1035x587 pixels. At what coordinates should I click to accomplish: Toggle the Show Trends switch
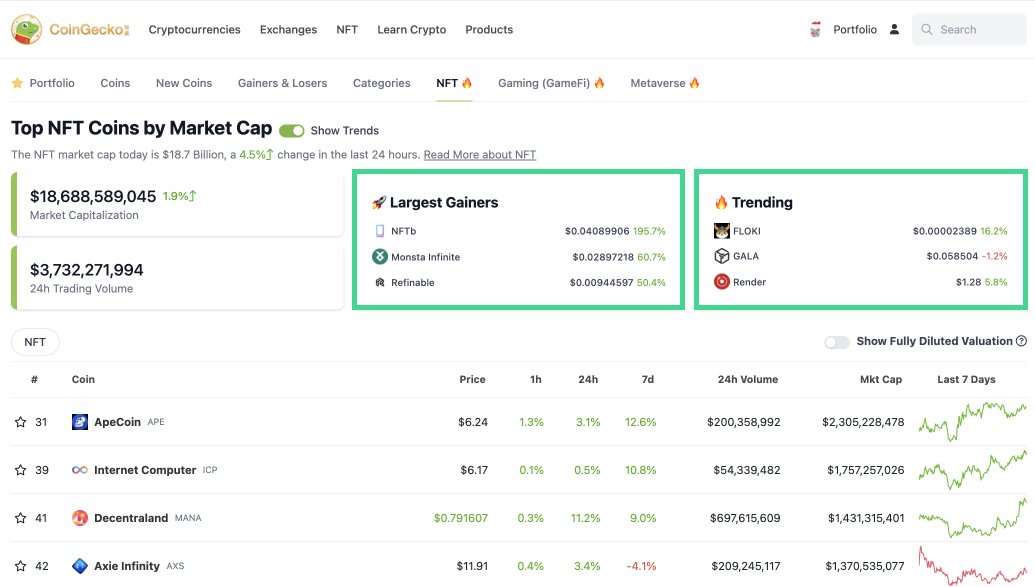292,131
